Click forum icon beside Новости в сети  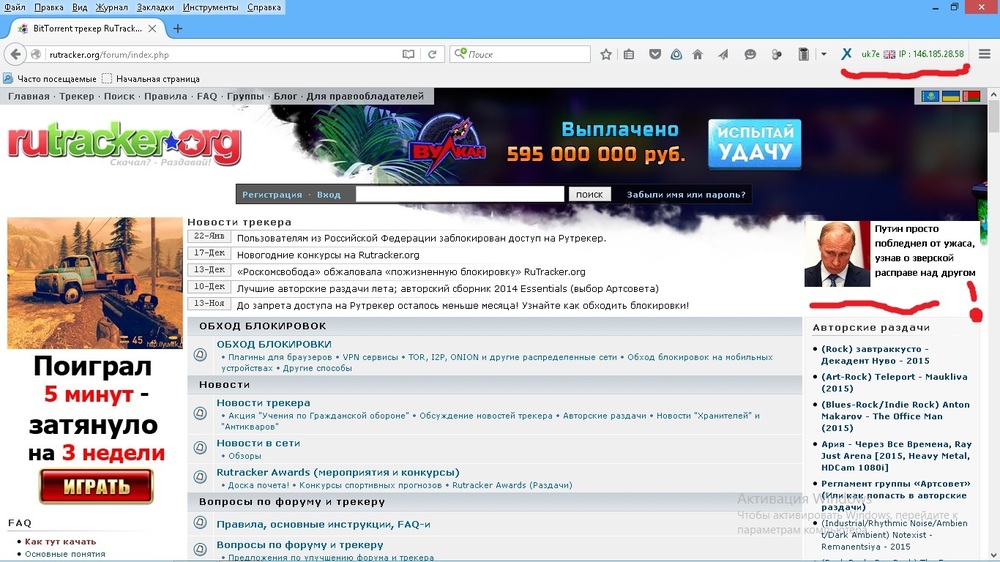(200, 448)
